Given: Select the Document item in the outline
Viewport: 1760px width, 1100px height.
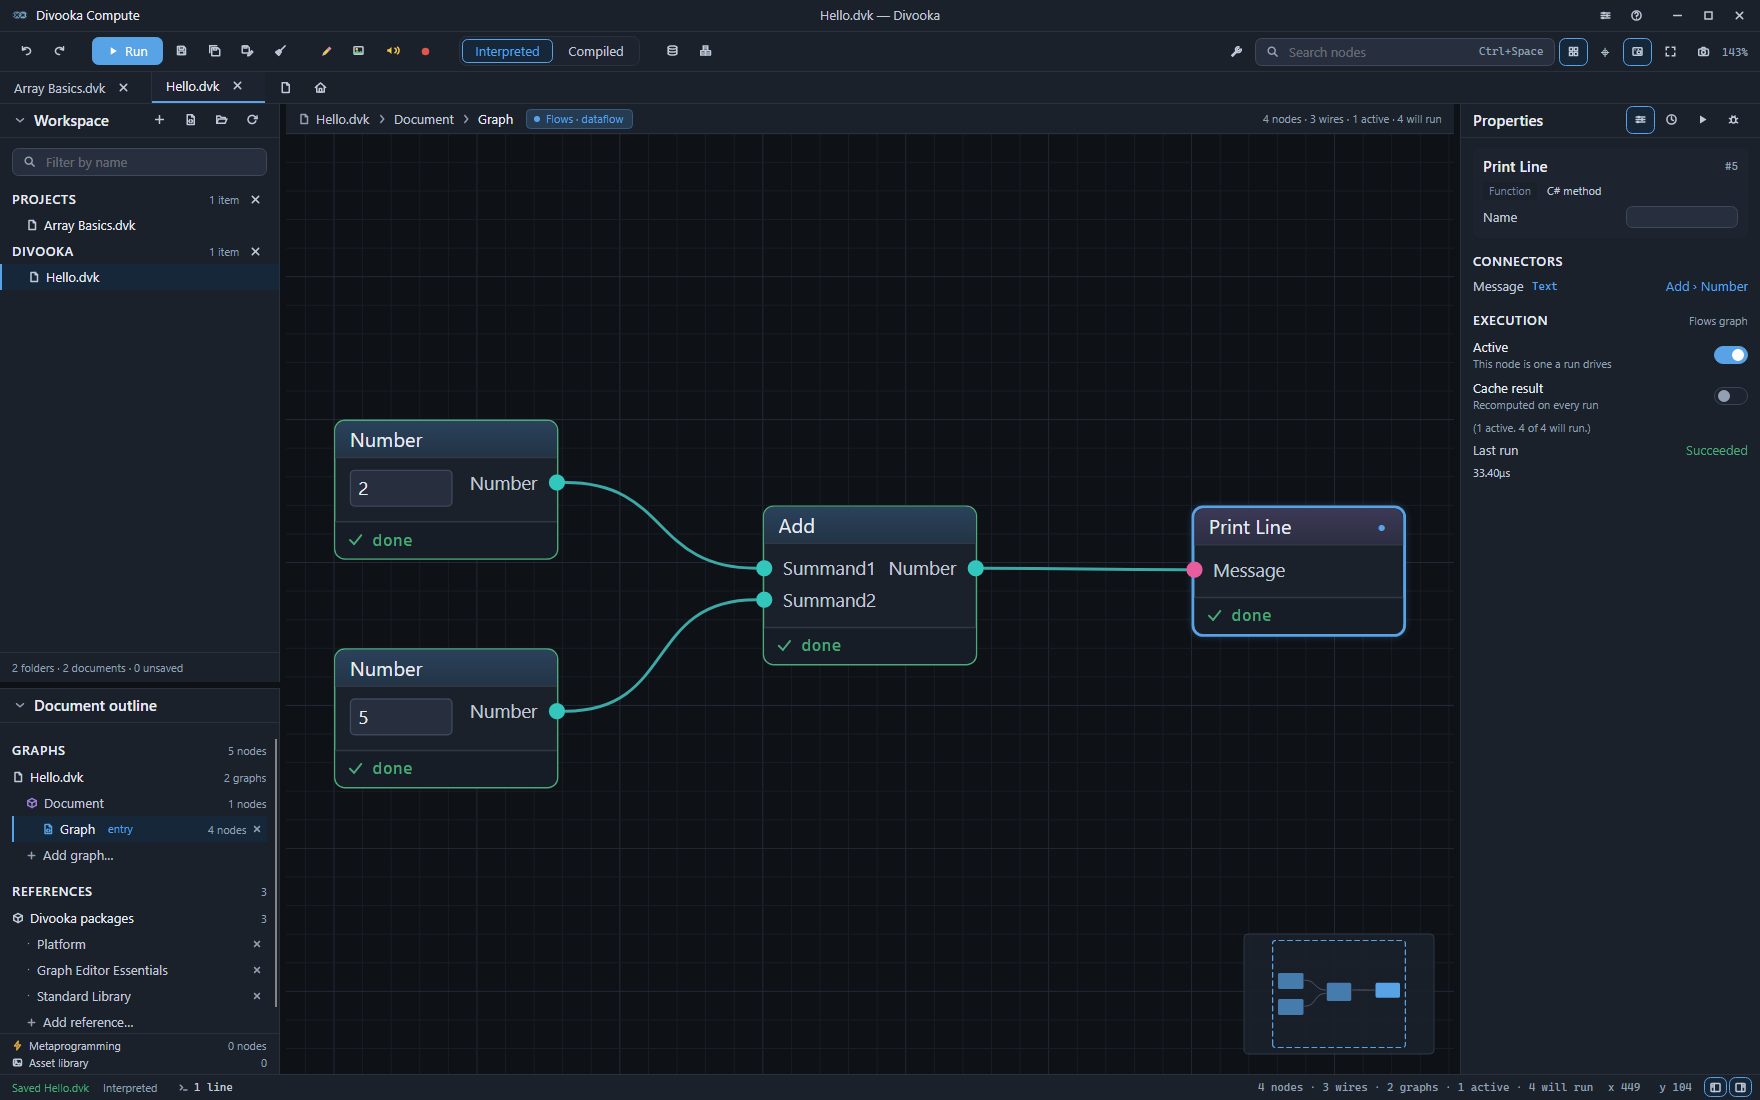Looking at the screenshot, I should coord(140,803).
